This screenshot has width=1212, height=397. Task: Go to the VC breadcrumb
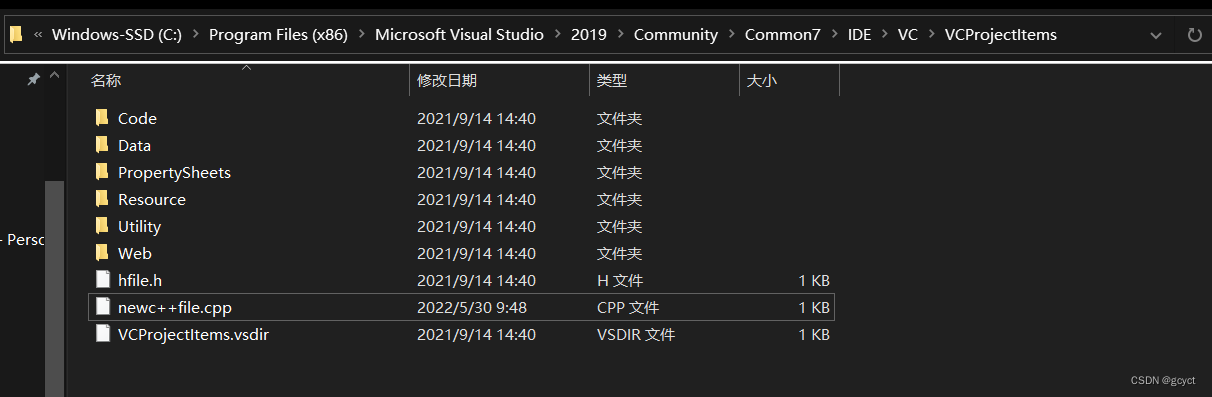pos(907,35)
